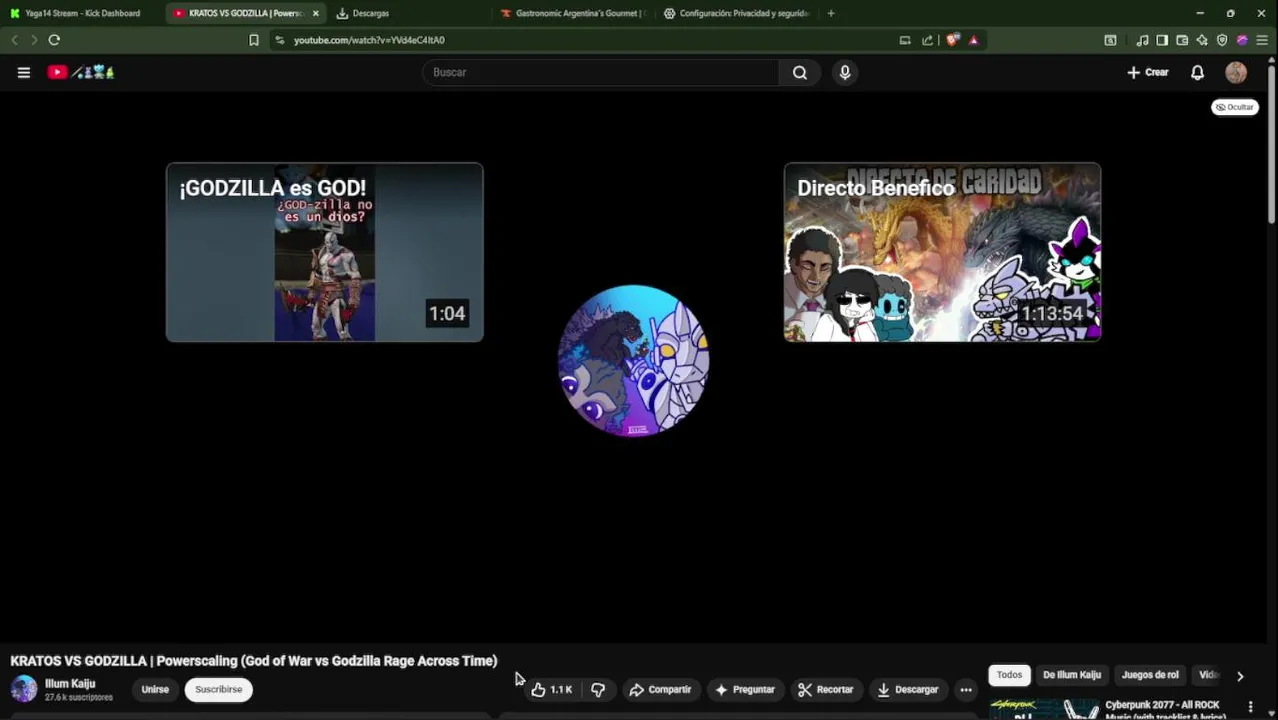Click the Descargar download button
Image resolution: width=1278 pixels, height=720 pixels.
[908, 689]
